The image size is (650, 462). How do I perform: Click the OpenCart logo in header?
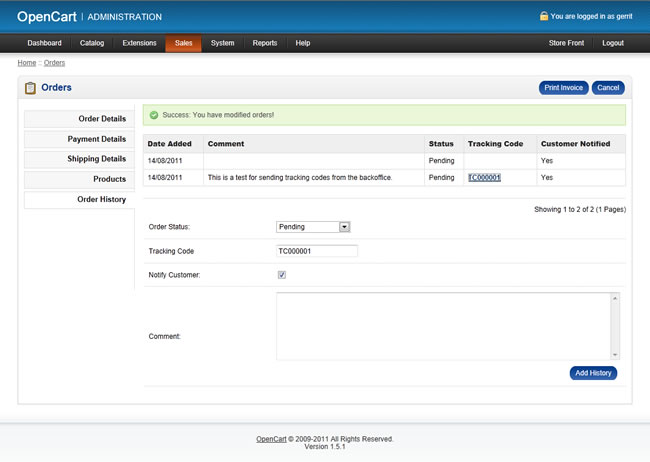pyautogui.click(x=47, y=17)
